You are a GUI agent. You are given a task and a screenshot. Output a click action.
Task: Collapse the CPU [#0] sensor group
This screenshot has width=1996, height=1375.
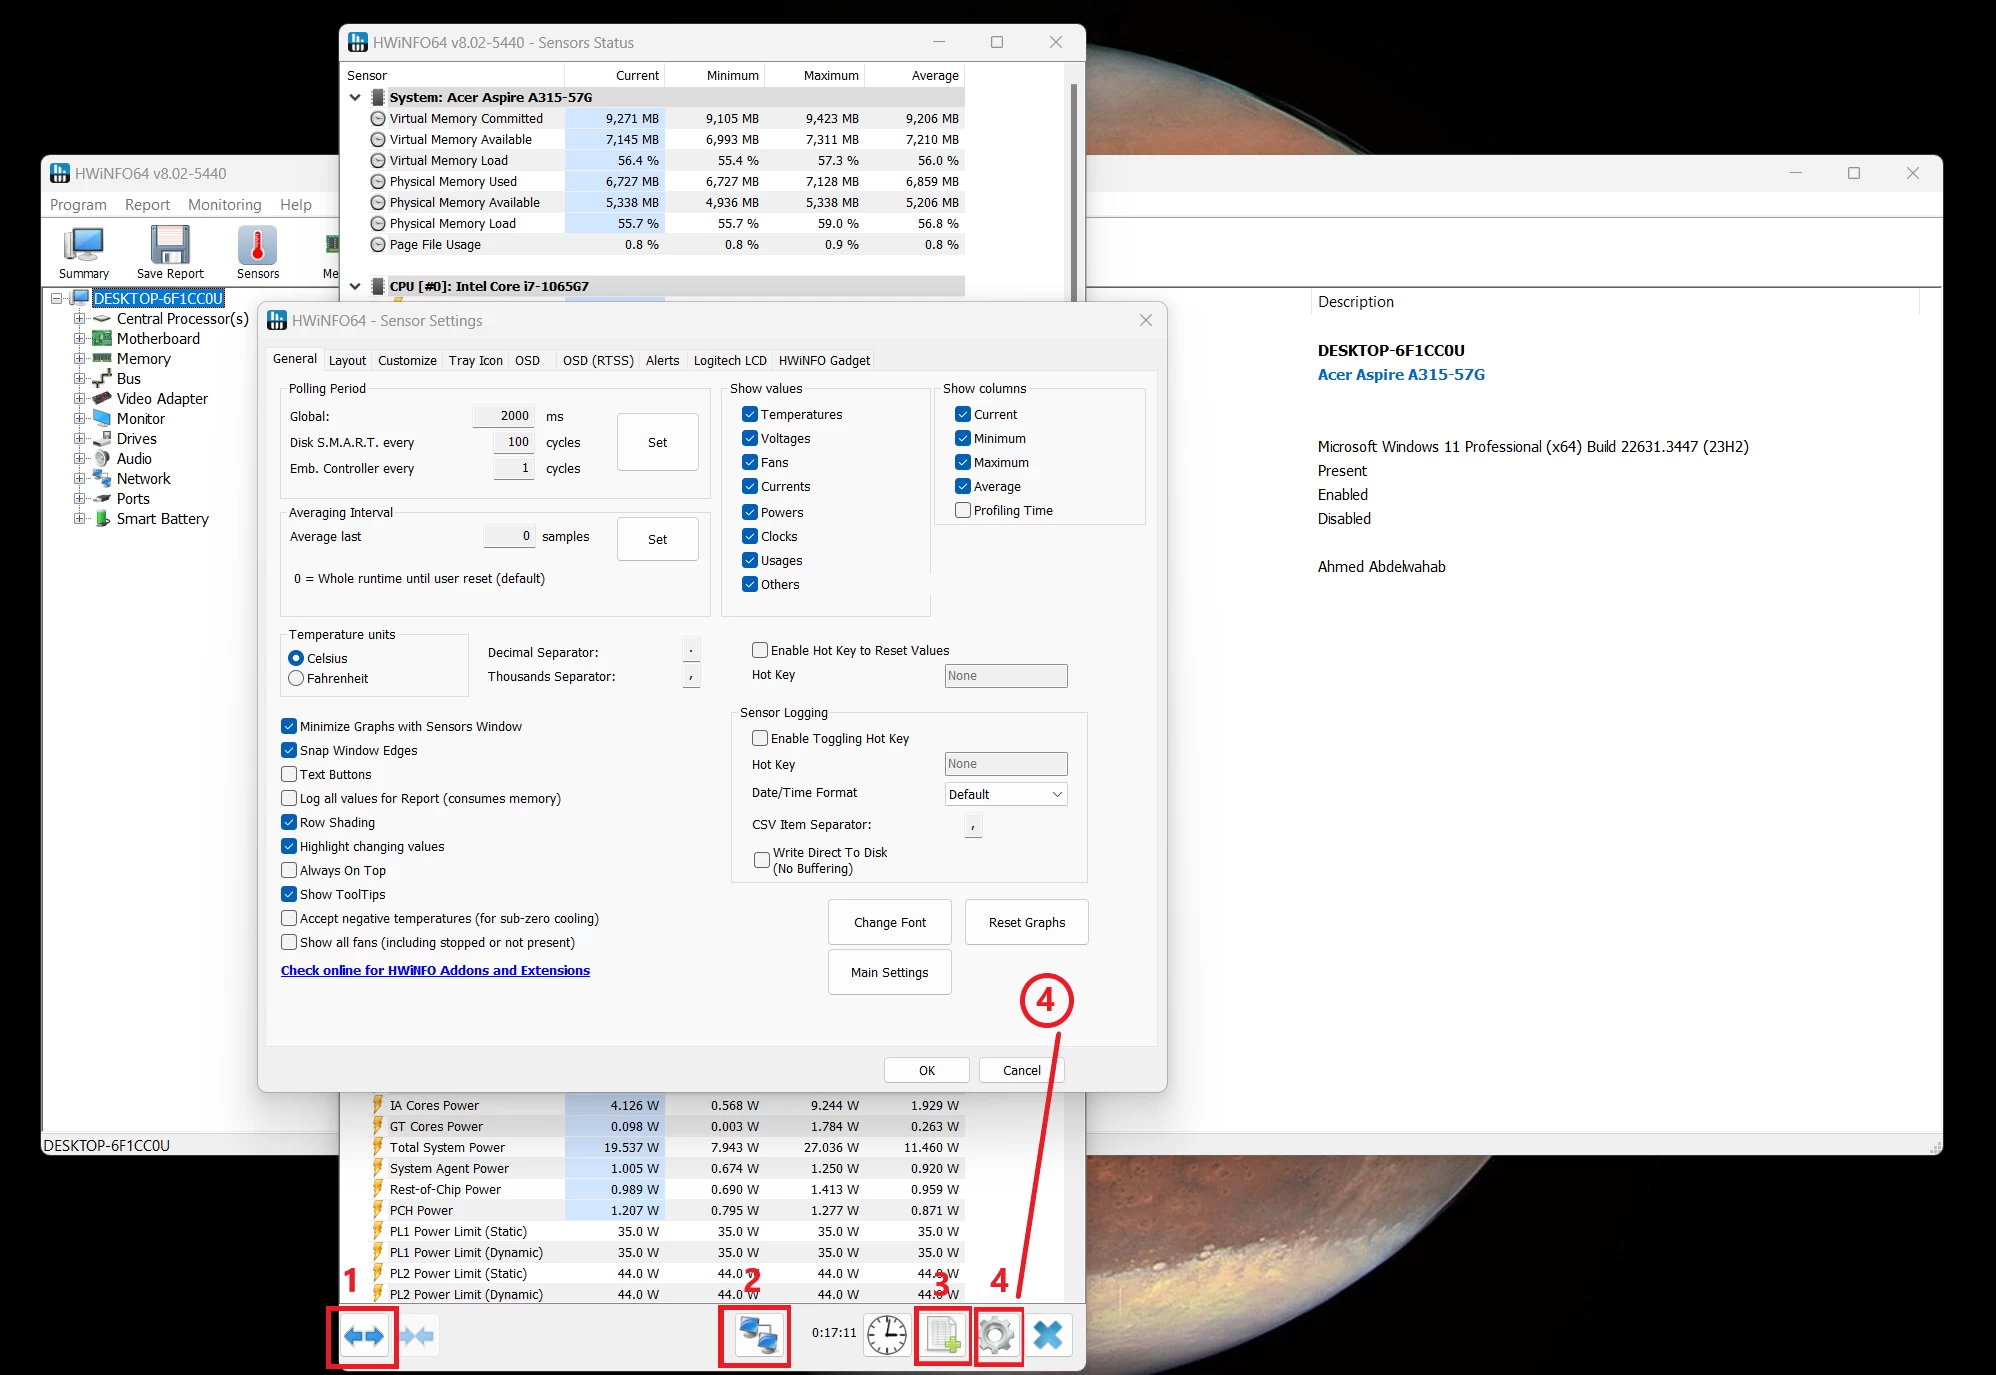[x=355, y=286]
